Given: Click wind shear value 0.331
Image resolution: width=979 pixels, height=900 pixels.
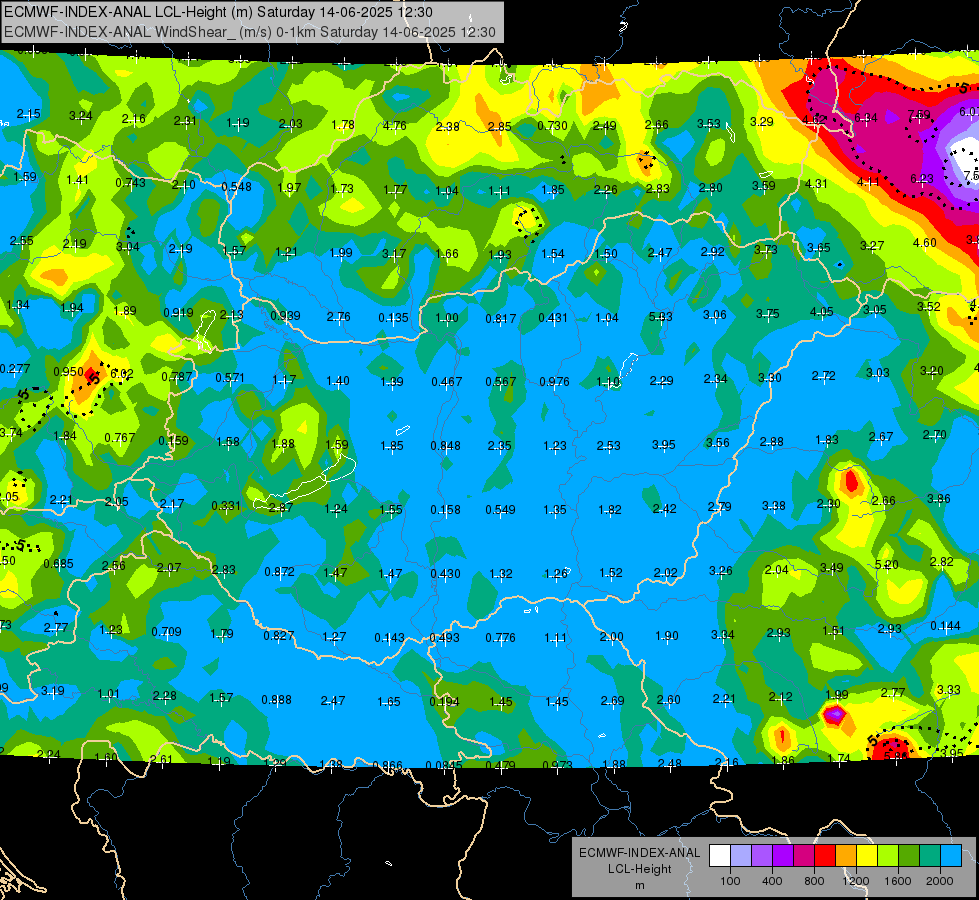Looking at the screenshot, I should coord(226,505).
